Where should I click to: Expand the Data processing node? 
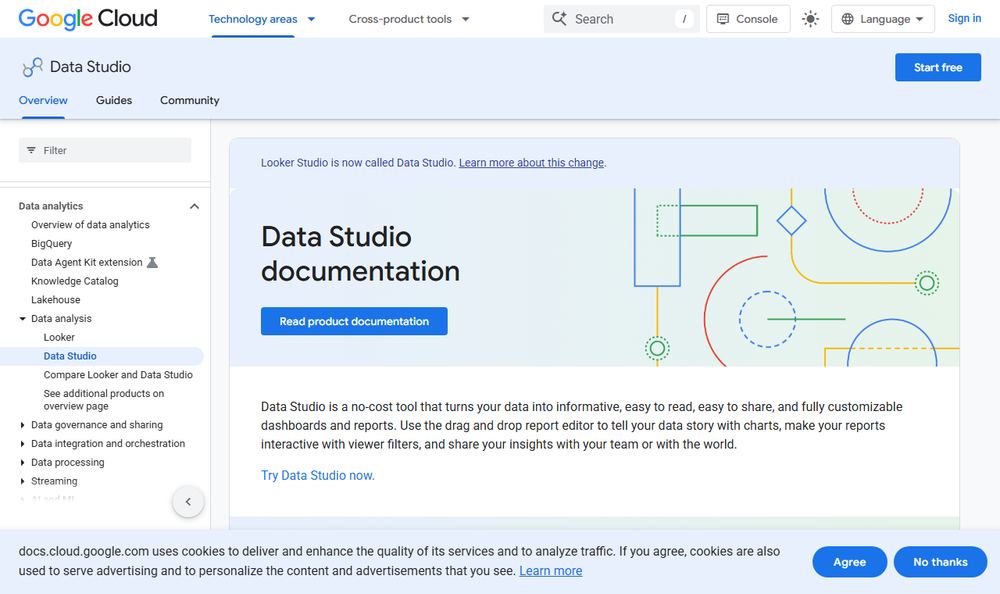click(x=22, y=463)
